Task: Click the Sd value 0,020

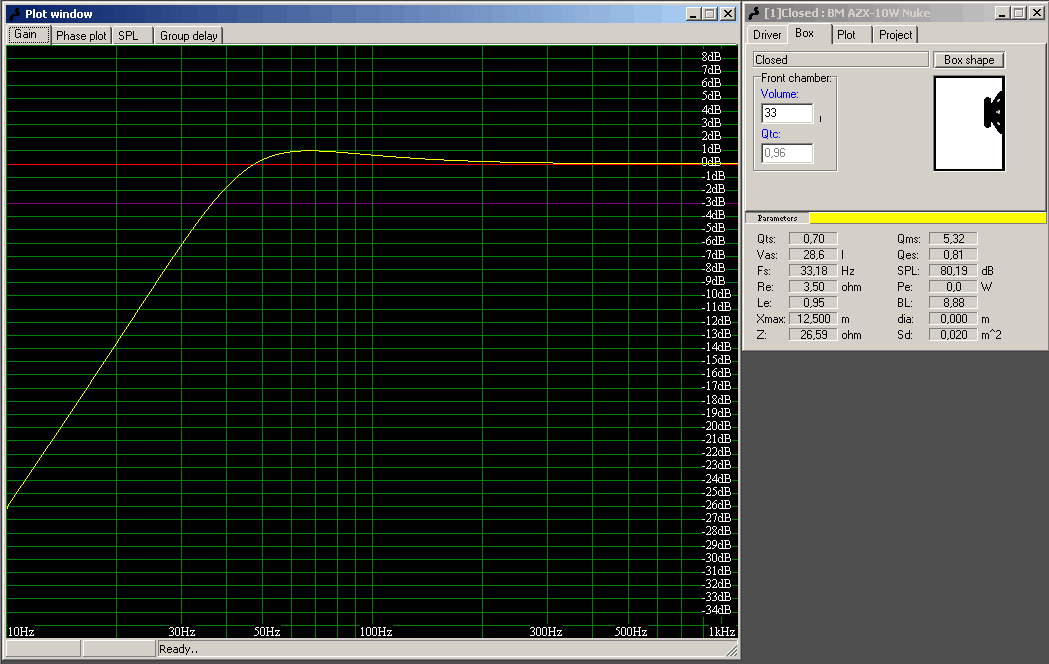Action: tap(953, 335)
